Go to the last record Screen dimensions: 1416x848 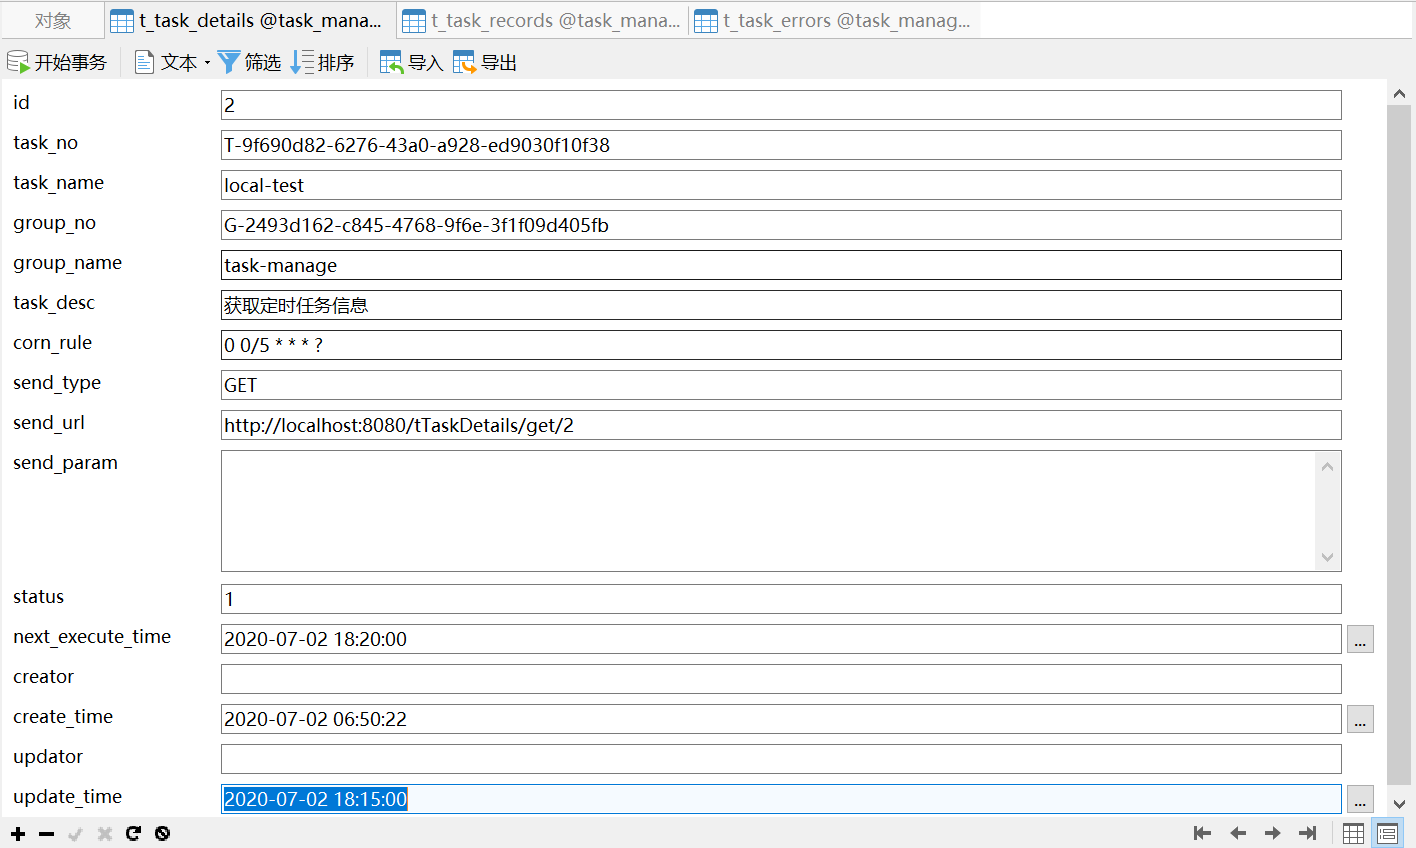click(x=1307, y=833)
